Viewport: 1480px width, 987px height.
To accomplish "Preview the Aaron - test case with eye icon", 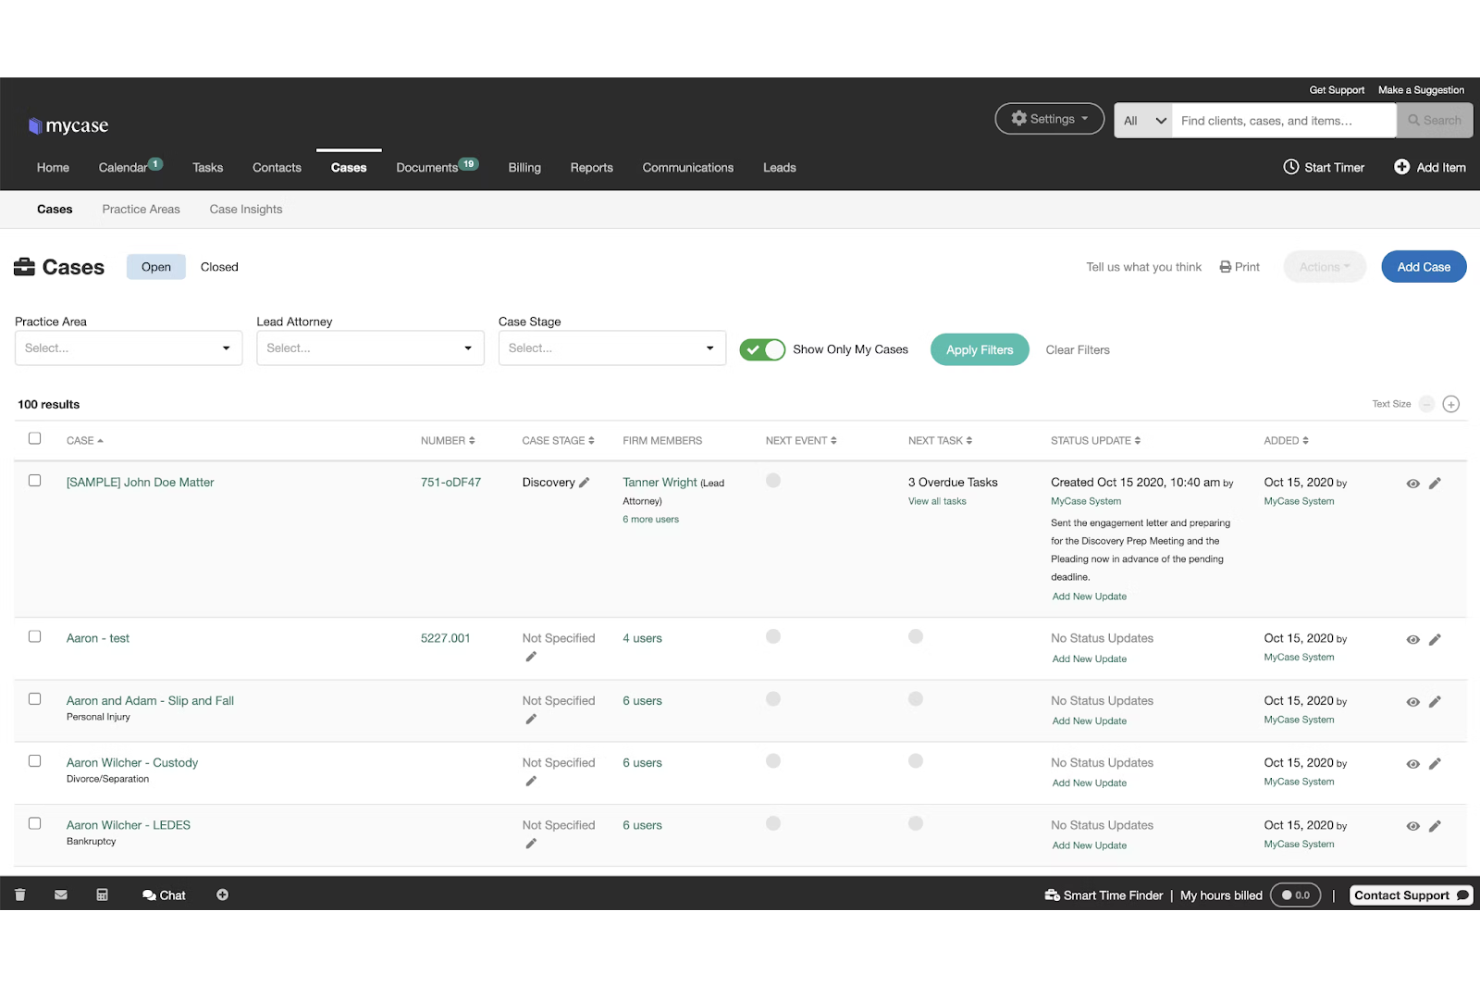I will coord(1412,639).
